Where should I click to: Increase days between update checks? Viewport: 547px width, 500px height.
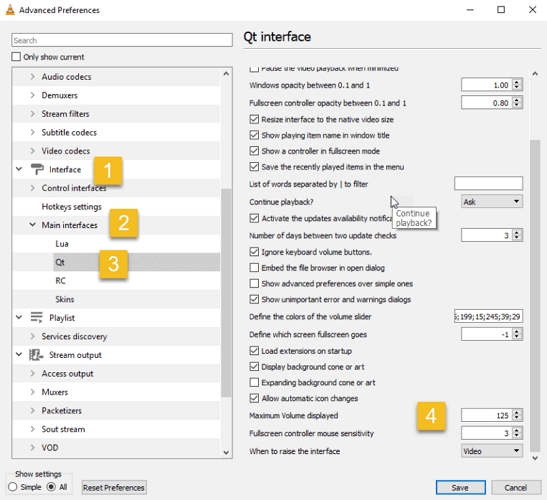(x=517, y=232)
